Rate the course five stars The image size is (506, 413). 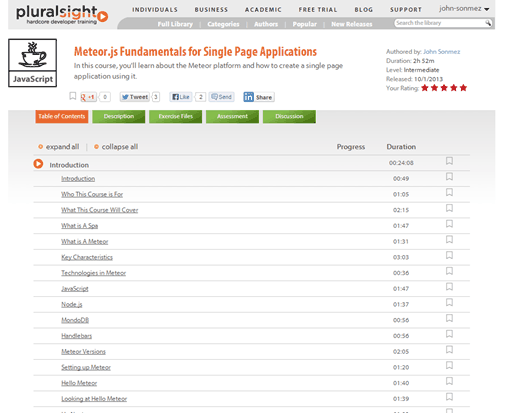(x=463, y=88)
